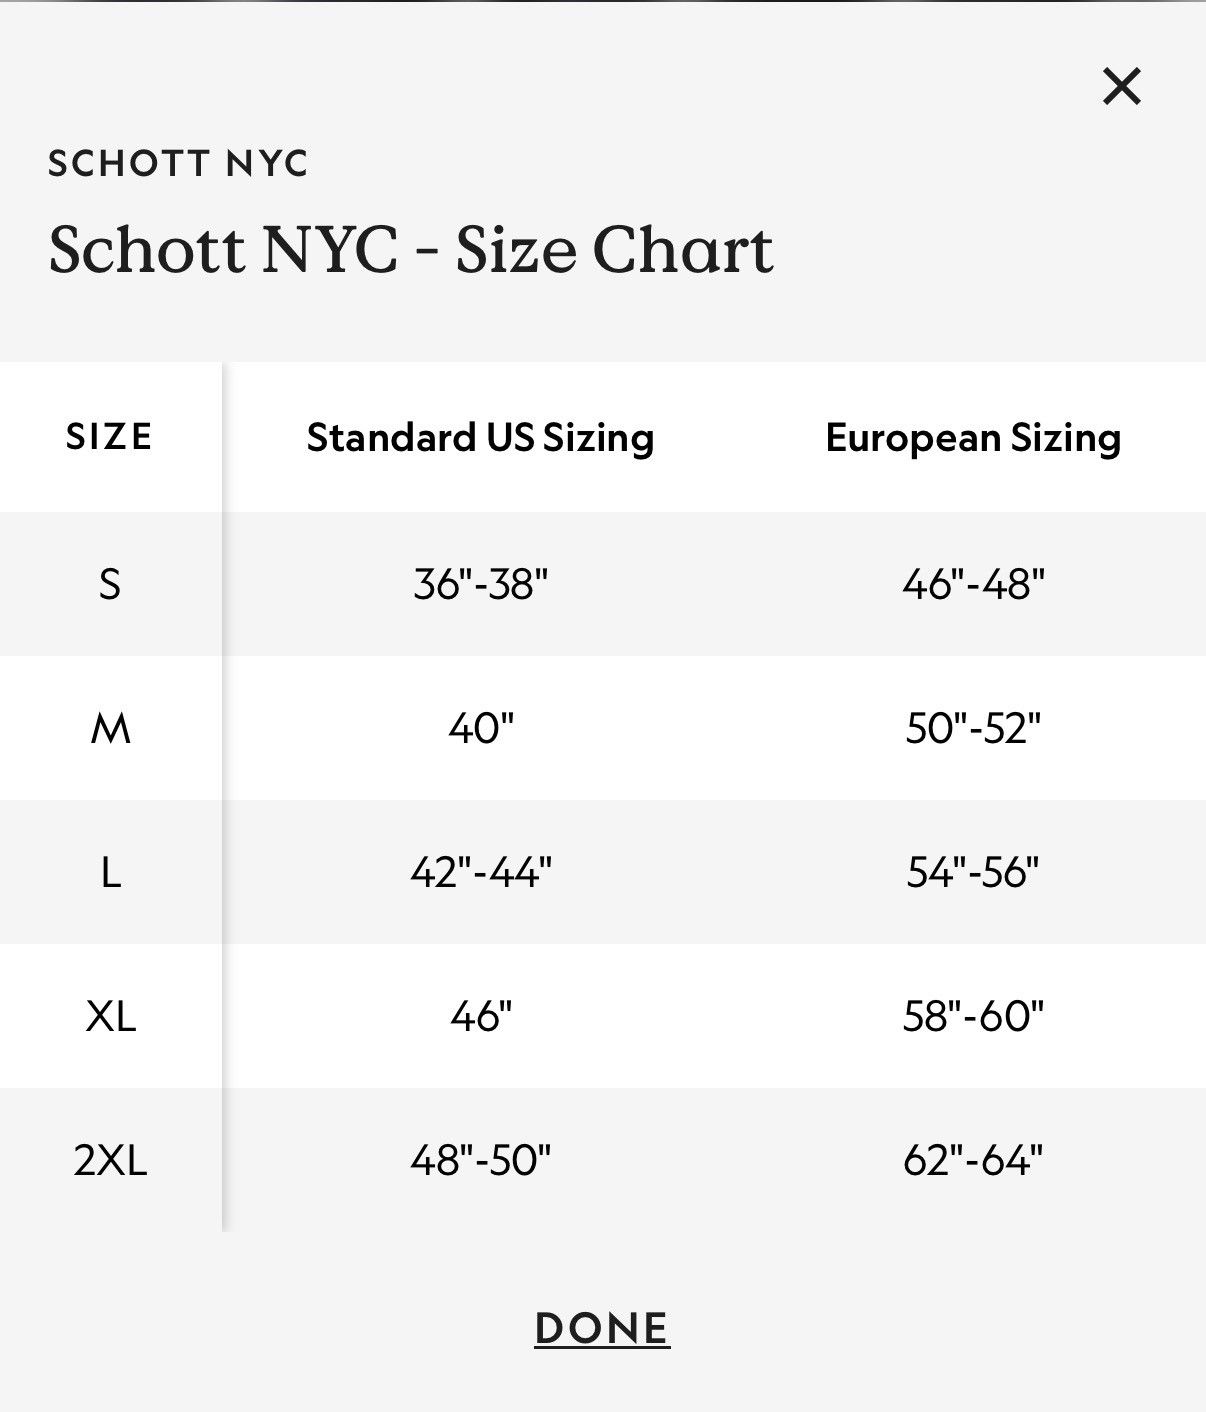Image resolution: width=1206 pixels, height=1412 pixels.
Task: Select the SCHOTT NYC brand label
Action: coord(178,163)
